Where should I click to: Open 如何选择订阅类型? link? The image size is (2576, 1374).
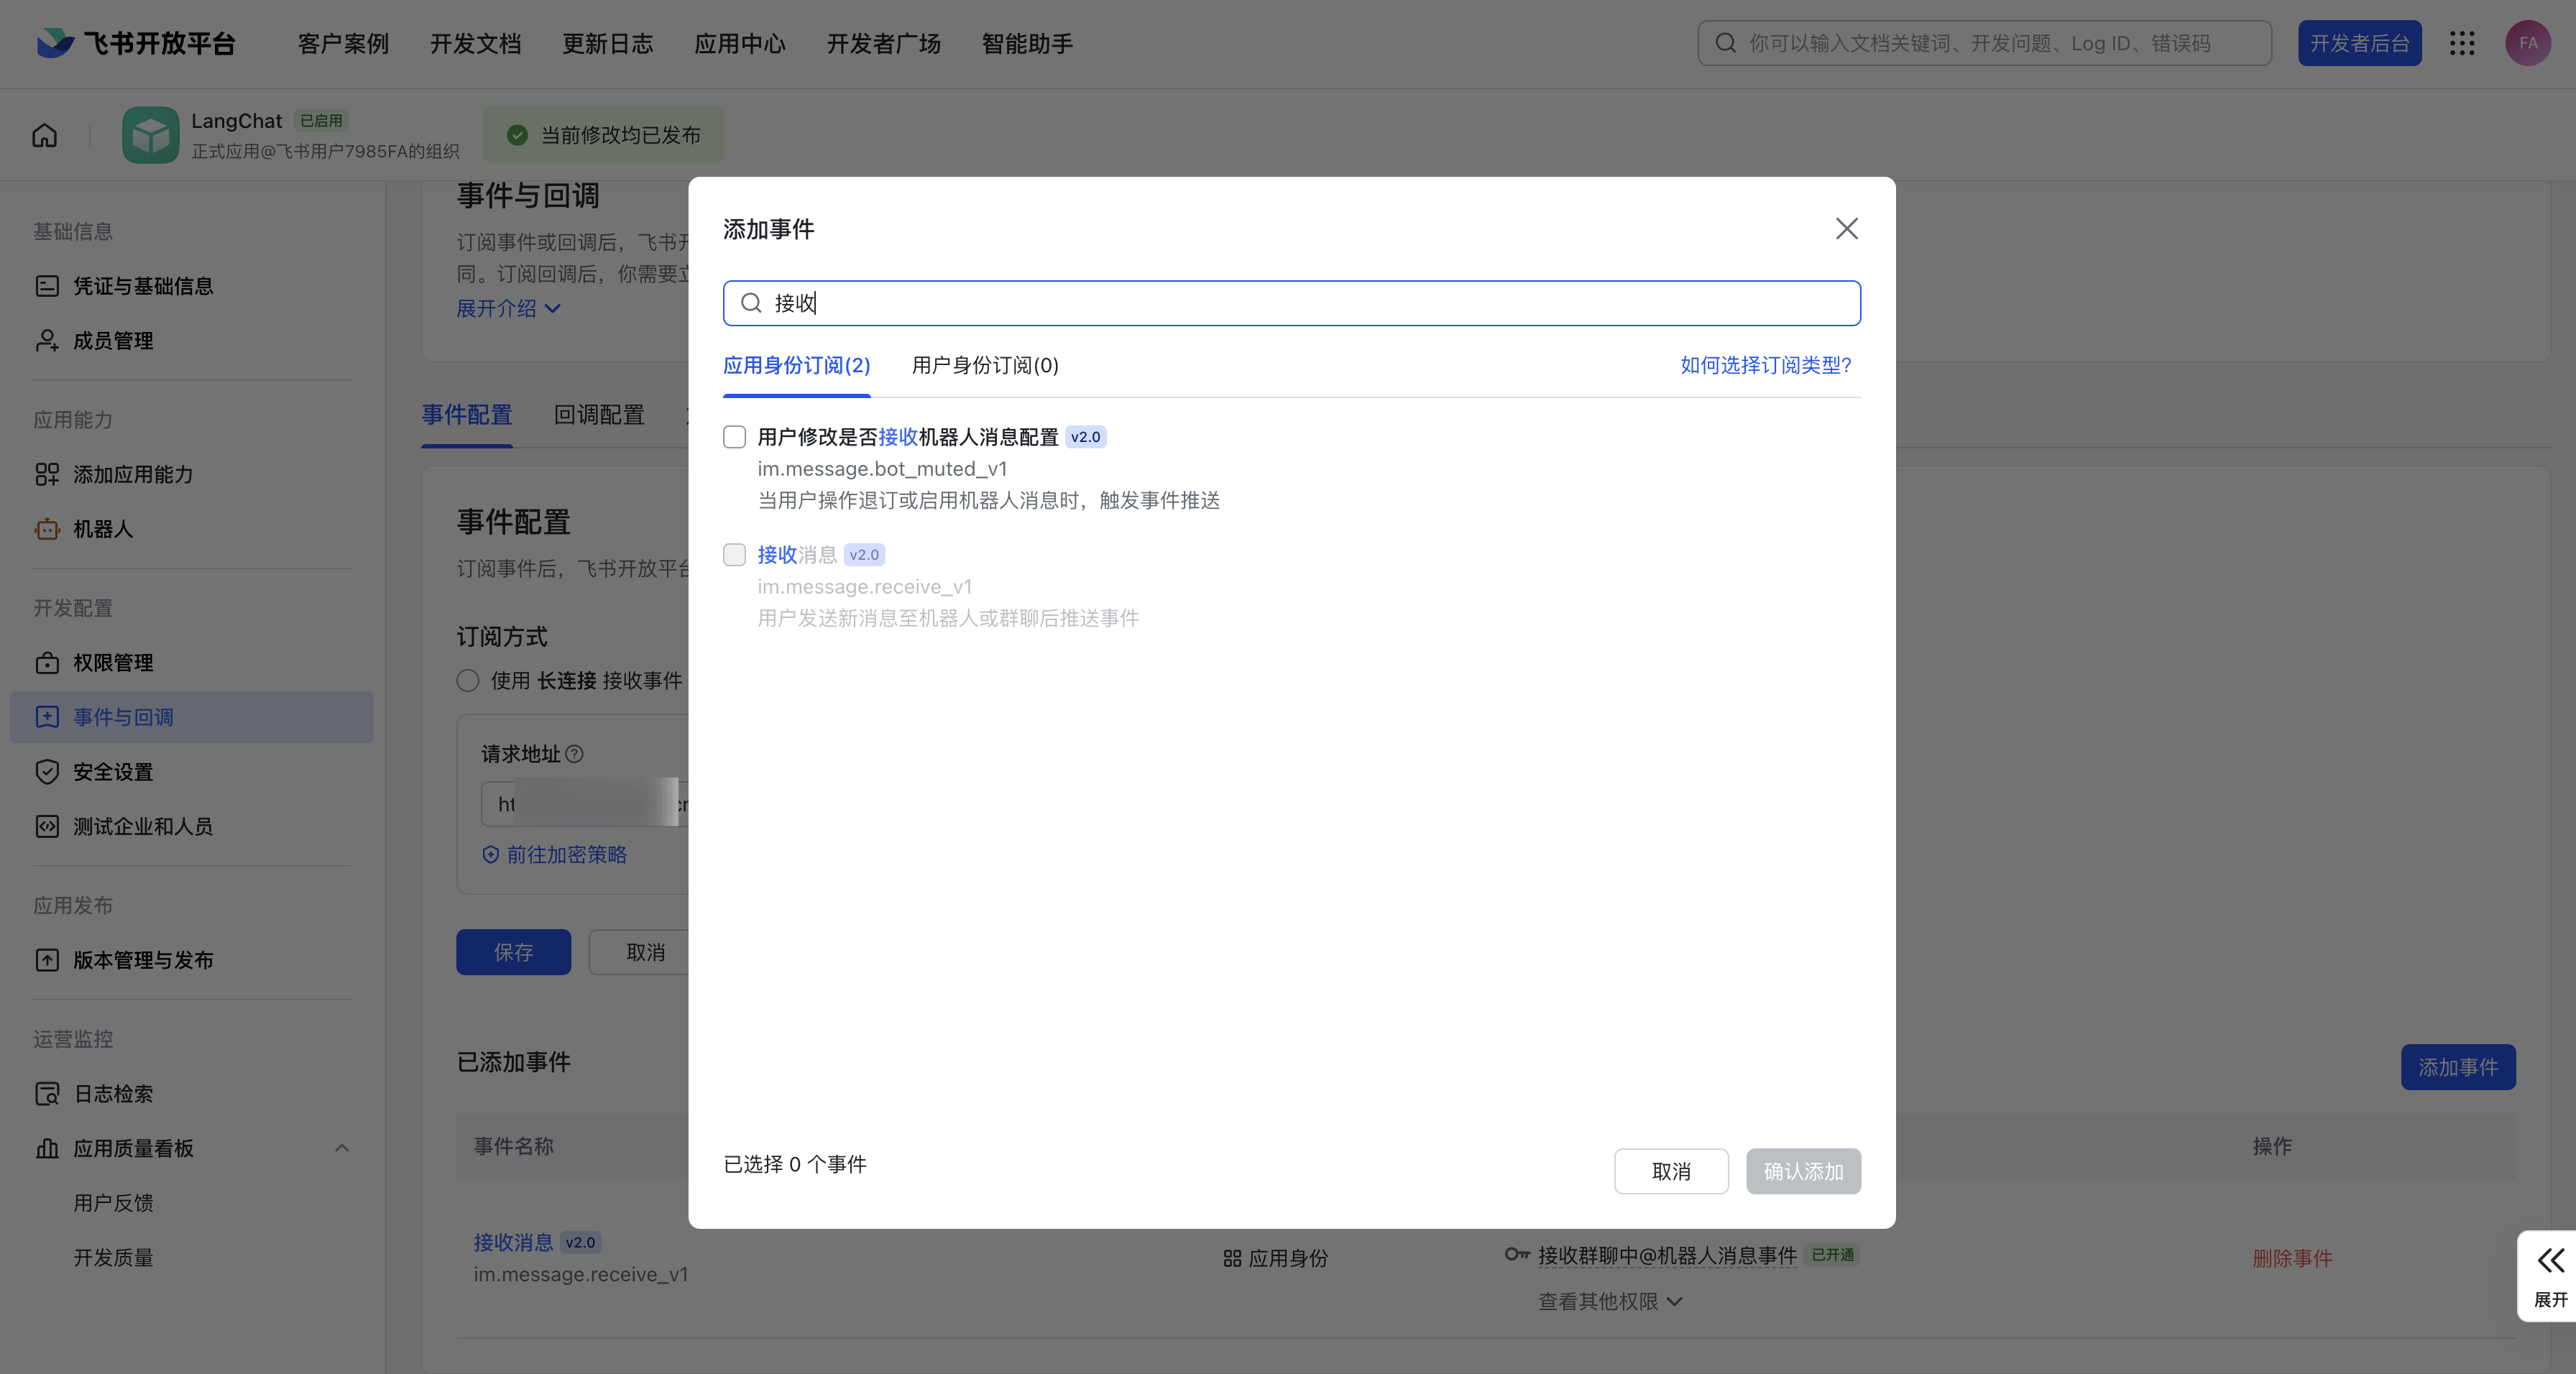point(1765,365)
